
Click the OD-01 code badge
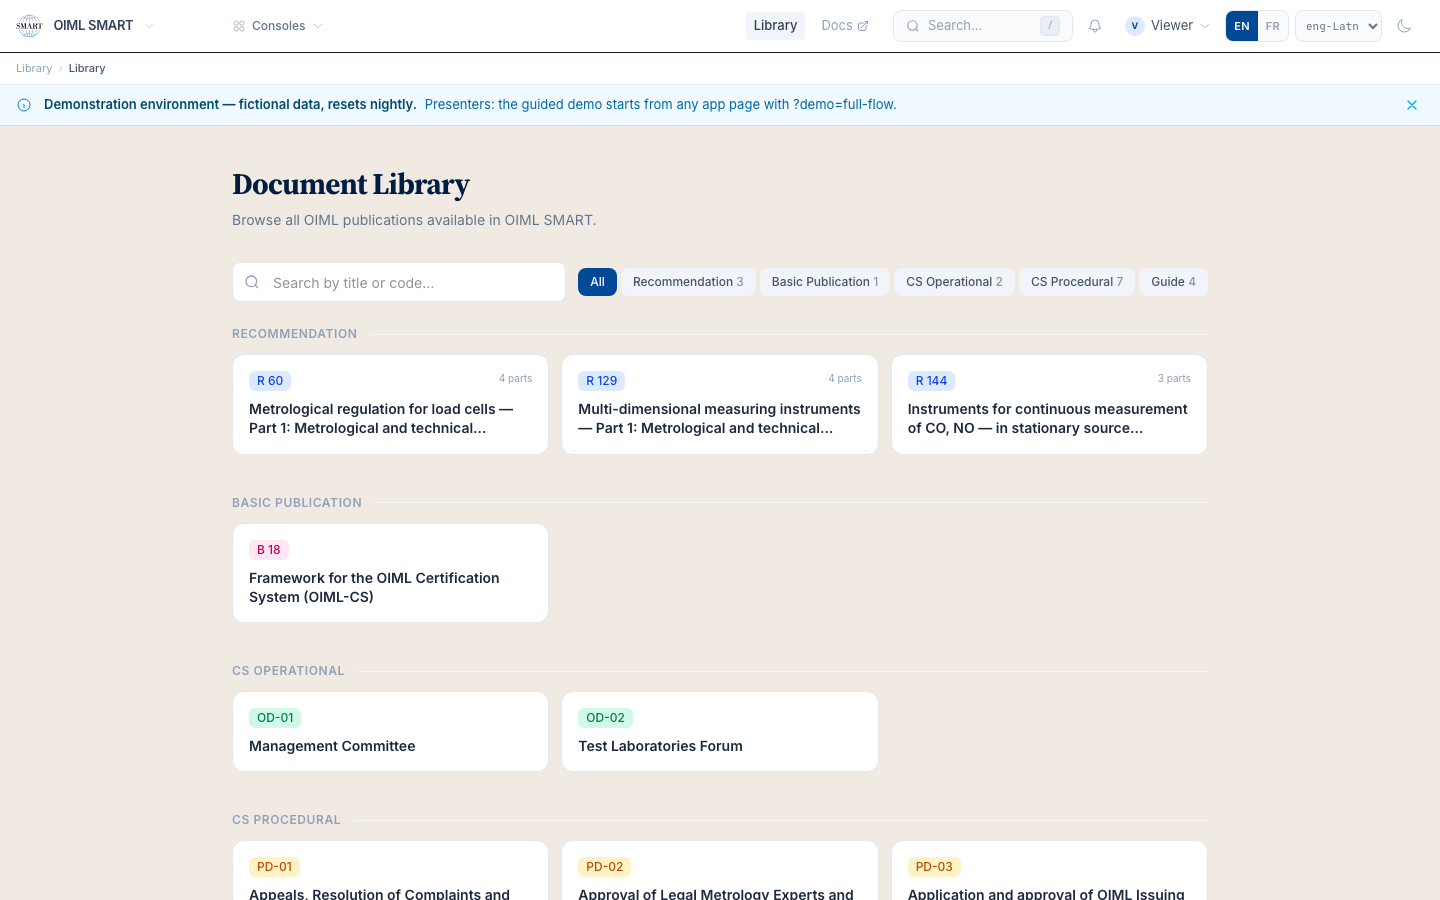click(275, 718)
